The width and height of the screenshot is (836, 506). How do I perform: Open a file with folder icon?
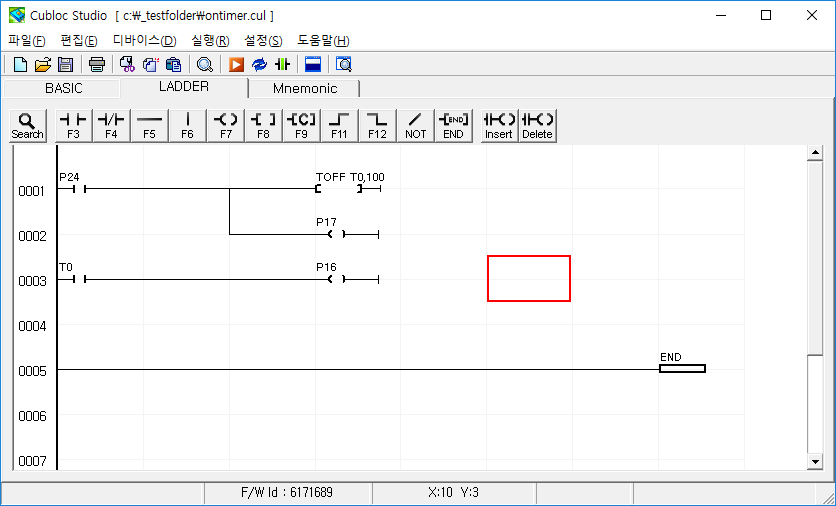click(x=42, y=65)
